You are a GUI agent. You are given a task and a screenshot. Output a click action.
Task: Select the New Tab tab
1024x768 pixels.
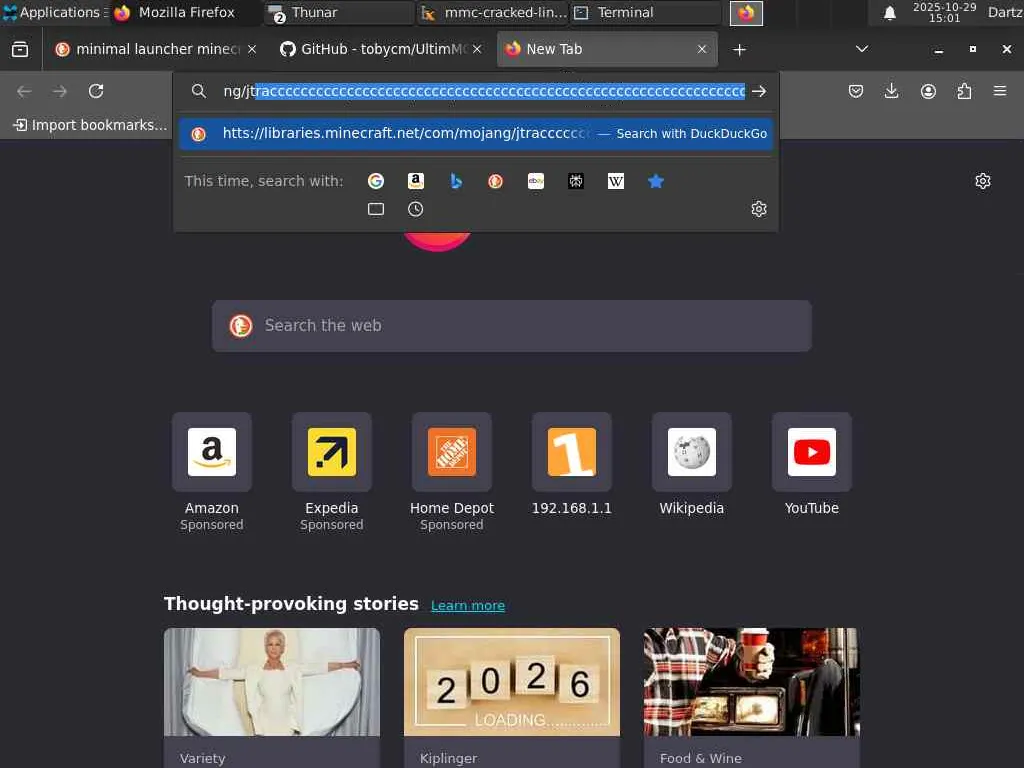[x=607, y=49]
